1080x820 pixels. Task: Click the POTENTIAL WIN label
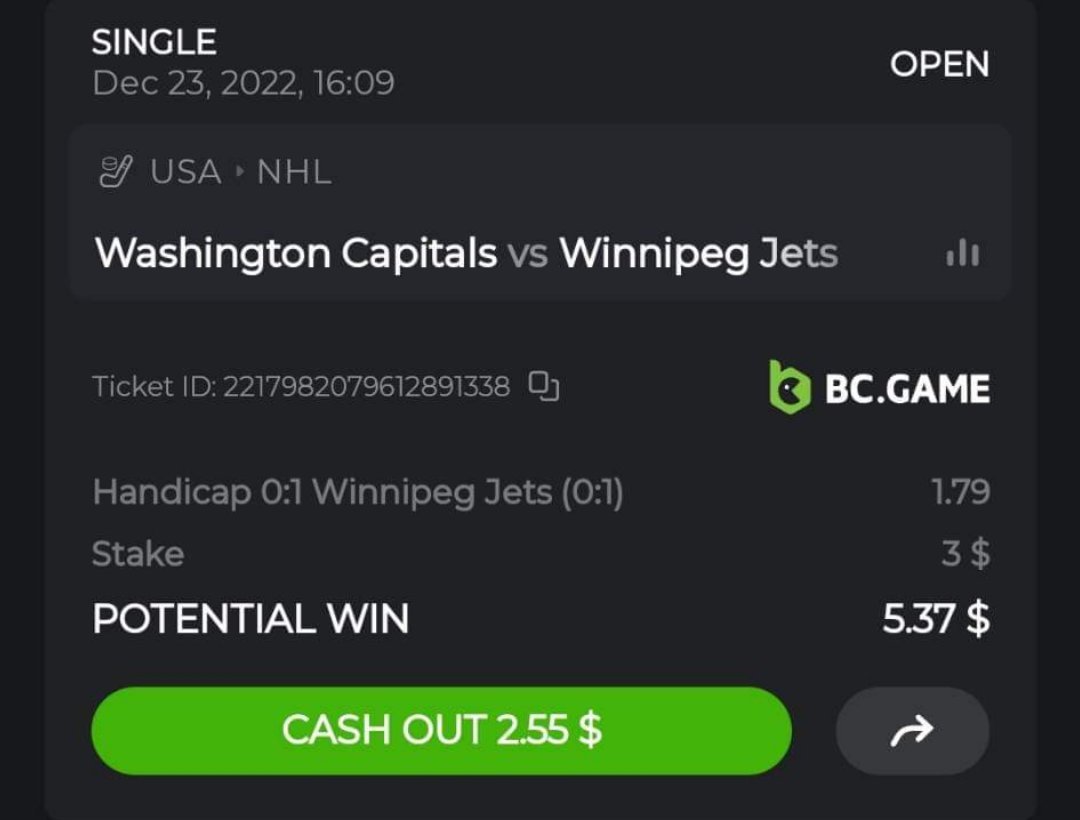click(x=250, y=620)
